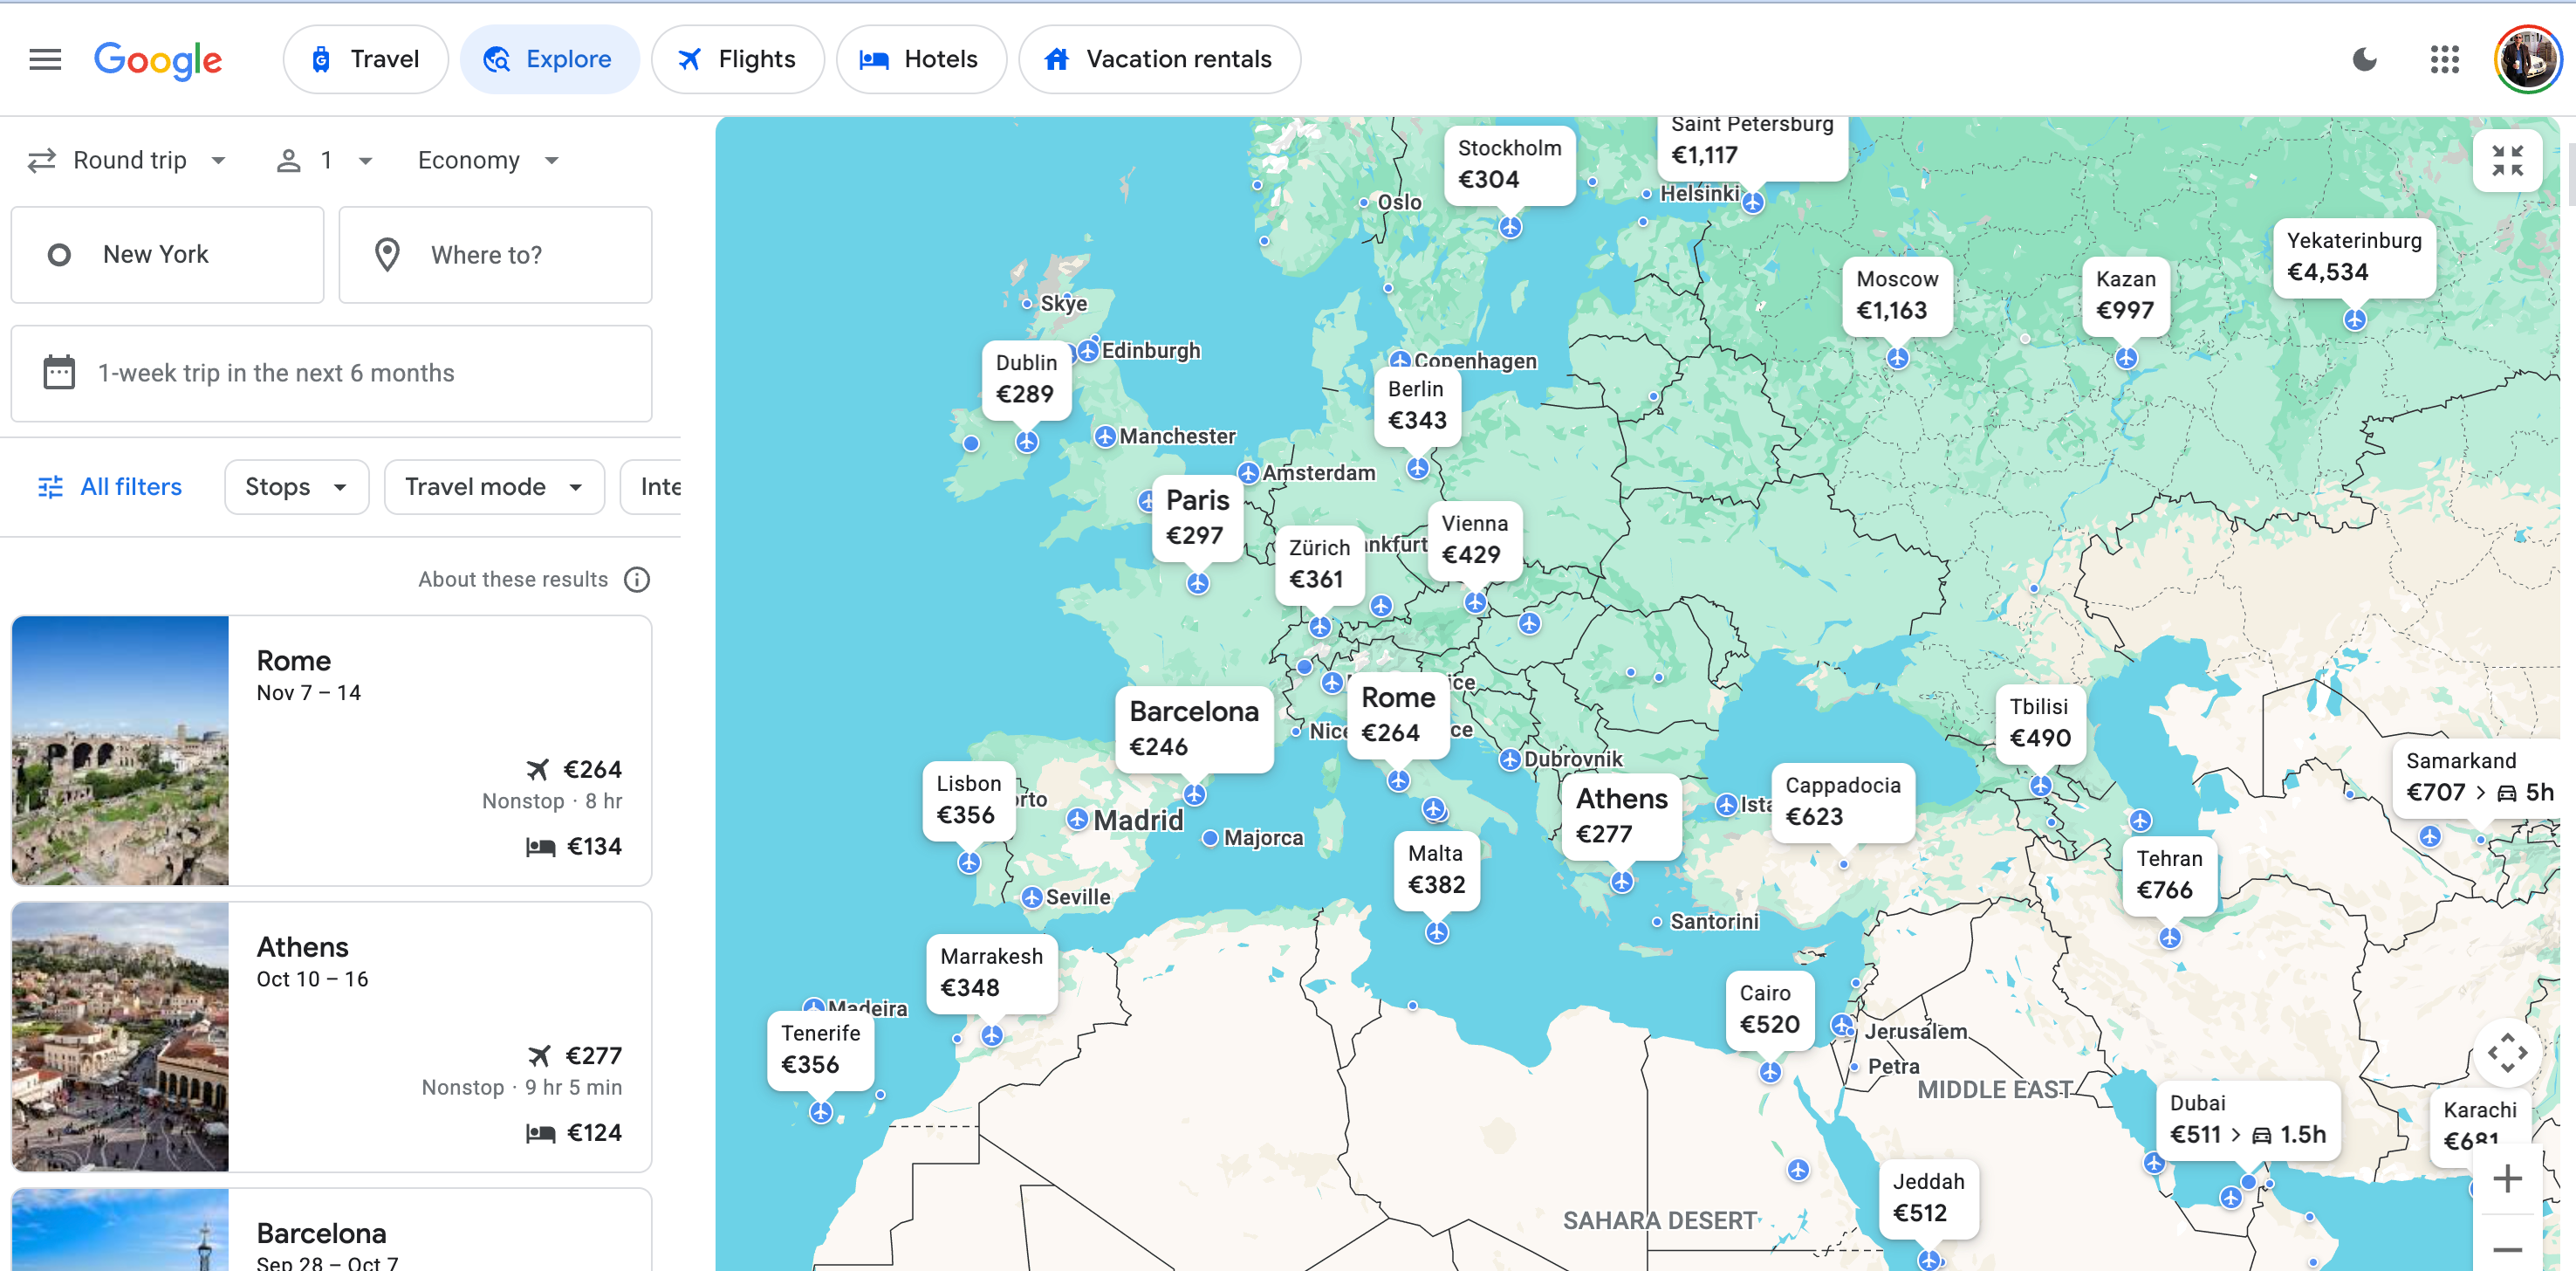The height and width of the screenshot is (1271, 2576).
Task: Click the Santorini map marker
Action: [1657, 922]
